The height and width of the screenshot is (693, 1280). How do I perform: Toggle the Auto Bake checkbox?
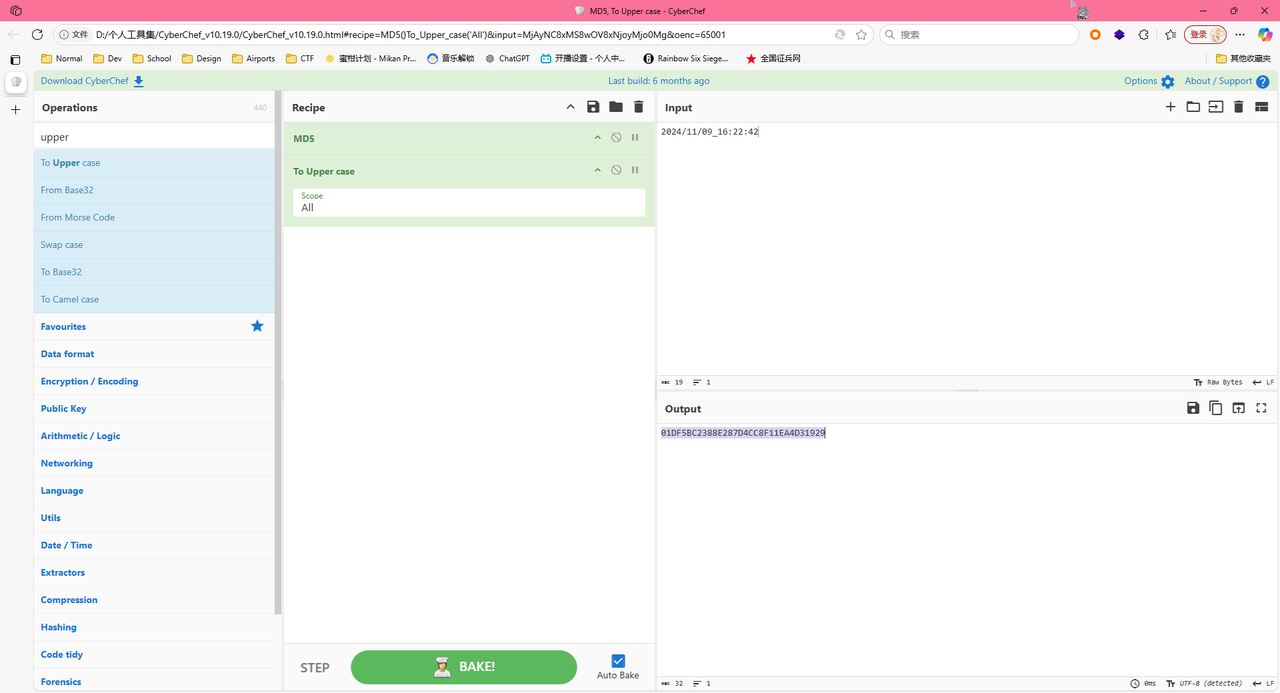point(618,661)
